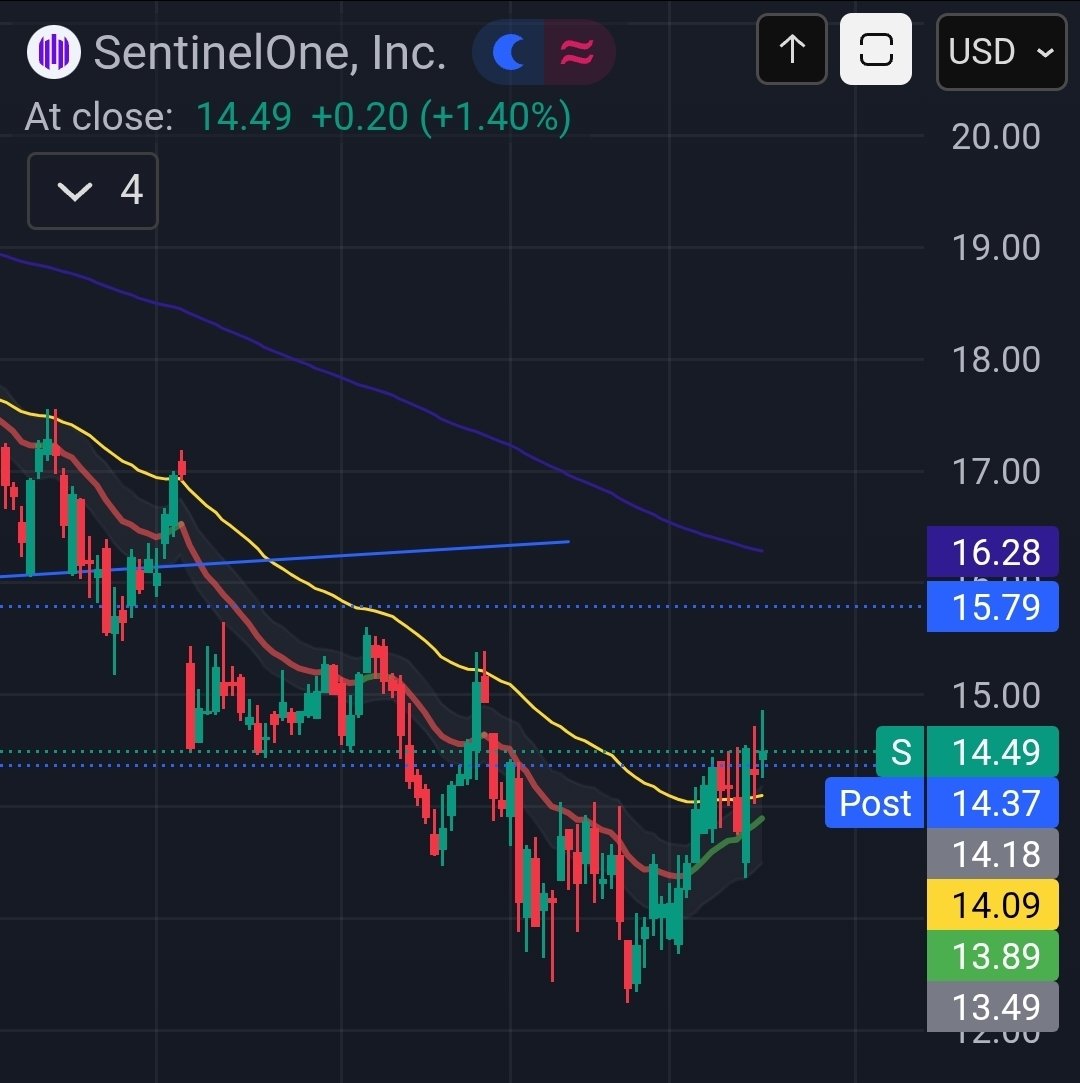Screen dimensions: 1080x1083
Task: Click the 13.89 green indicator label
Action: (x=992, y=956)
